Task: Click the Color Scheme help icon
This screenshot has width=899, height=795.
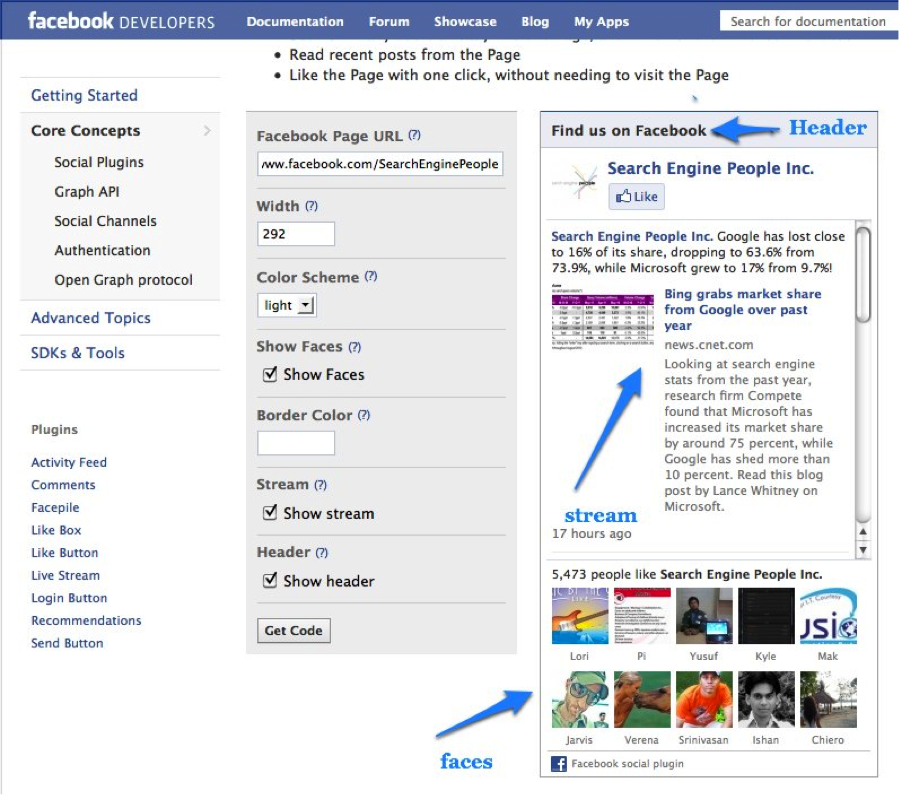Action: point(371,276)
